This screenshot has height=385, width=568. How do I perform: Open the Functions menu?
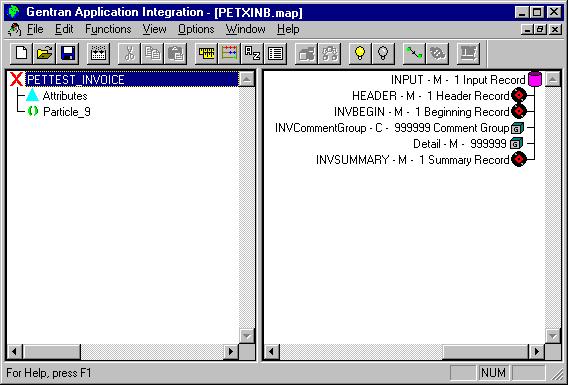(x=108, y=29)
